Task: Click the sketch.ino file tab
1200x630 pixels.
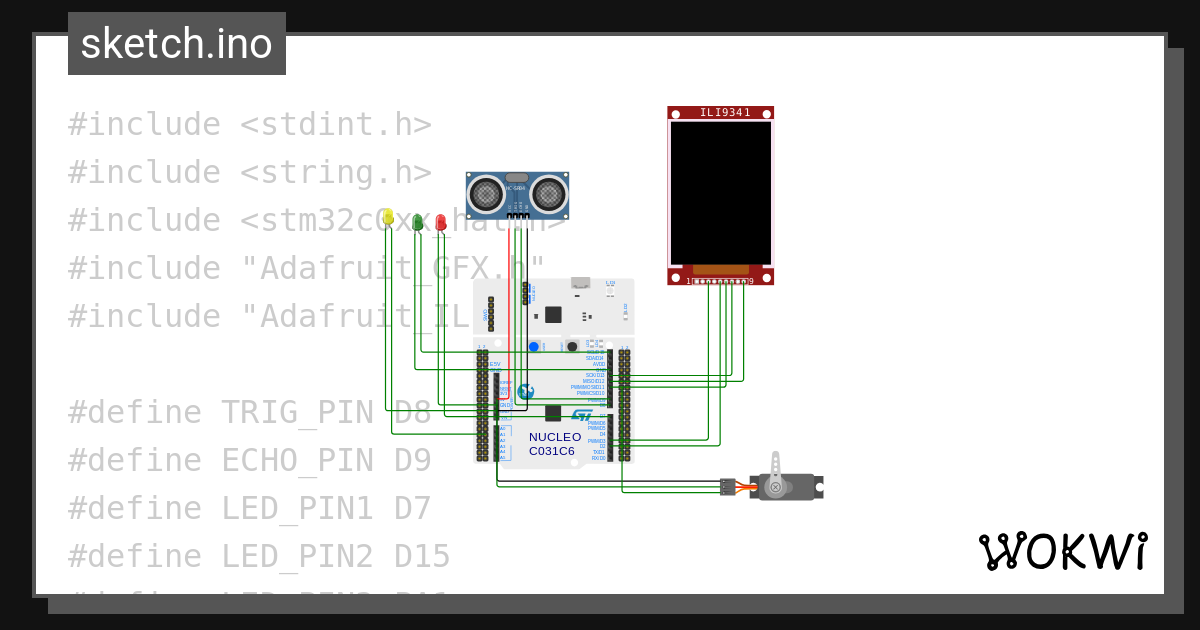Action: click(x=177, y=44)
